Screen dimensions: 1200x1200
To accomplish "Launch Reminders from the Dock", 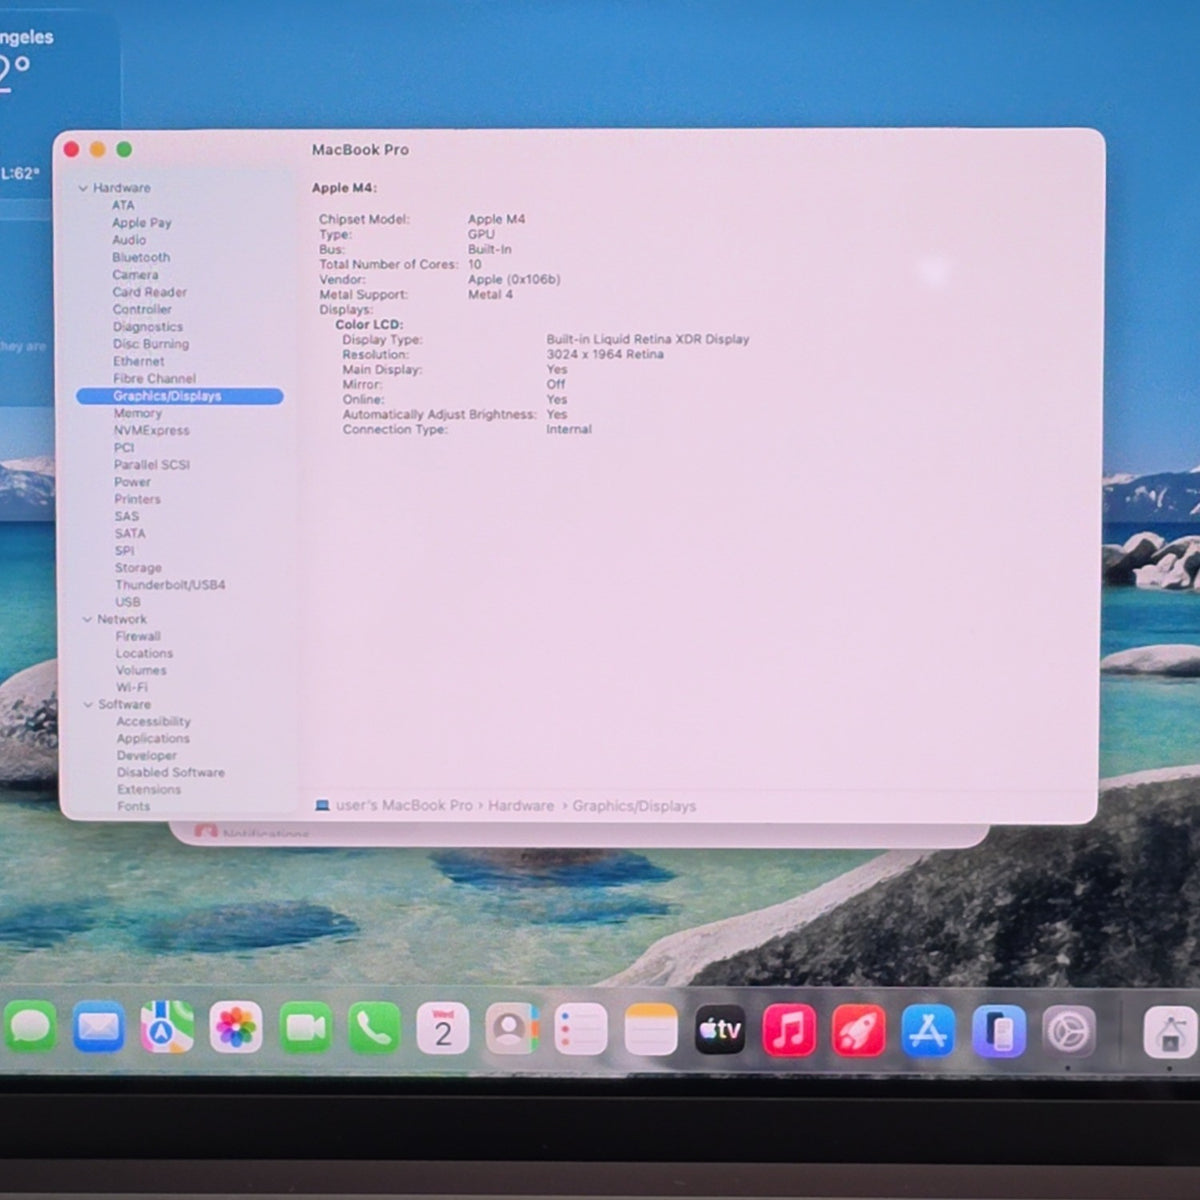I will click(581, 1029).
